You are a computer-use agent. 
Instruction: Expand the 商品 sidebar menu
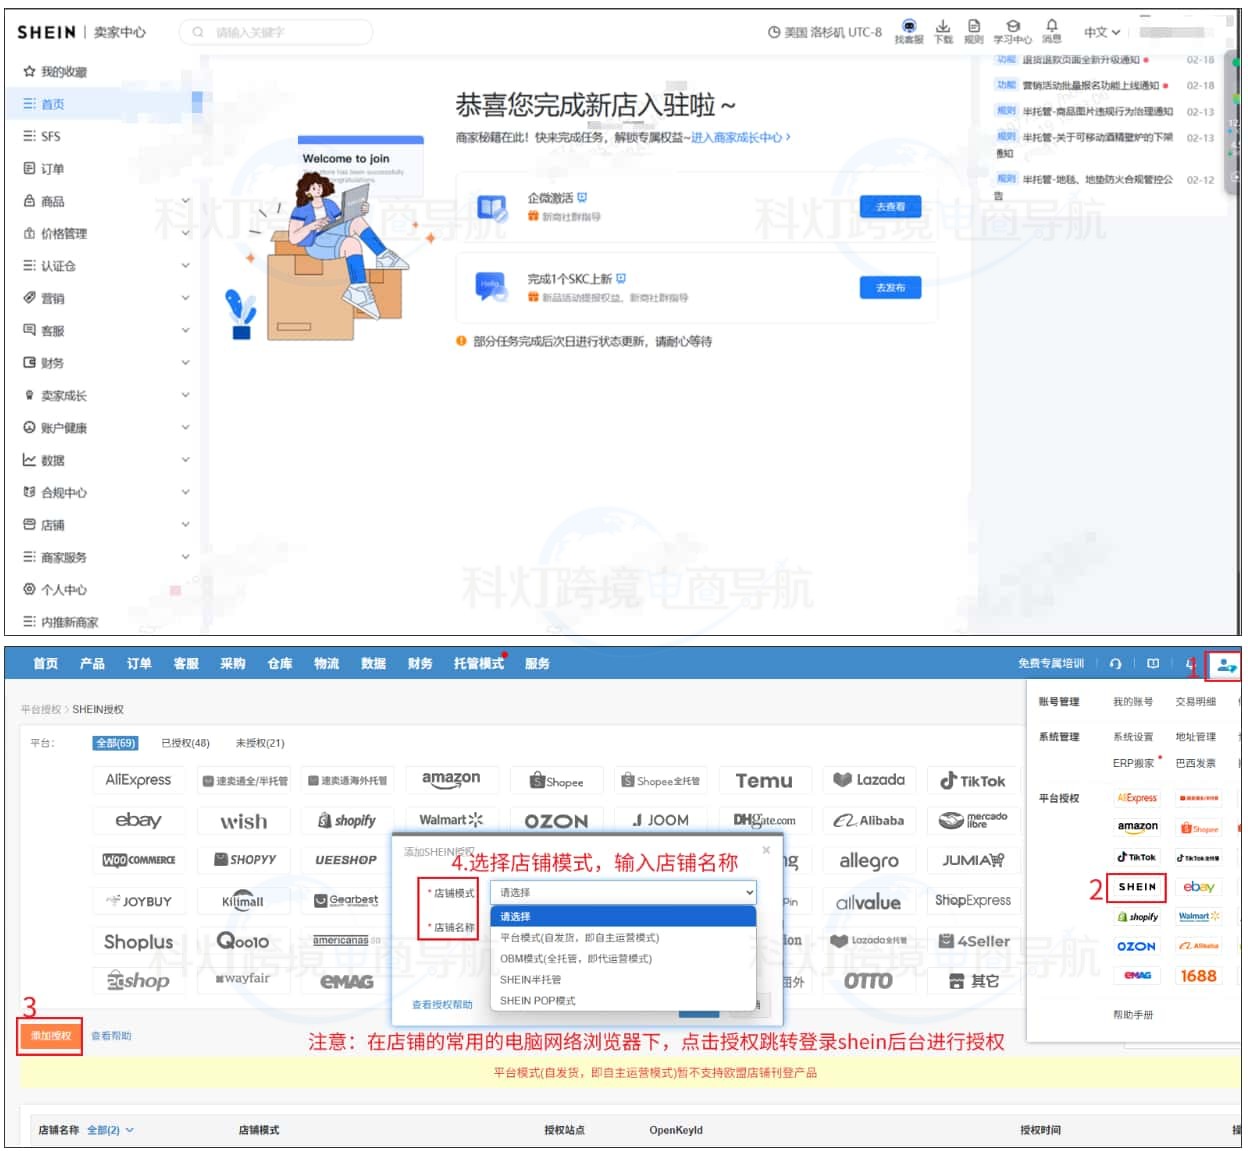pos(52,201)
